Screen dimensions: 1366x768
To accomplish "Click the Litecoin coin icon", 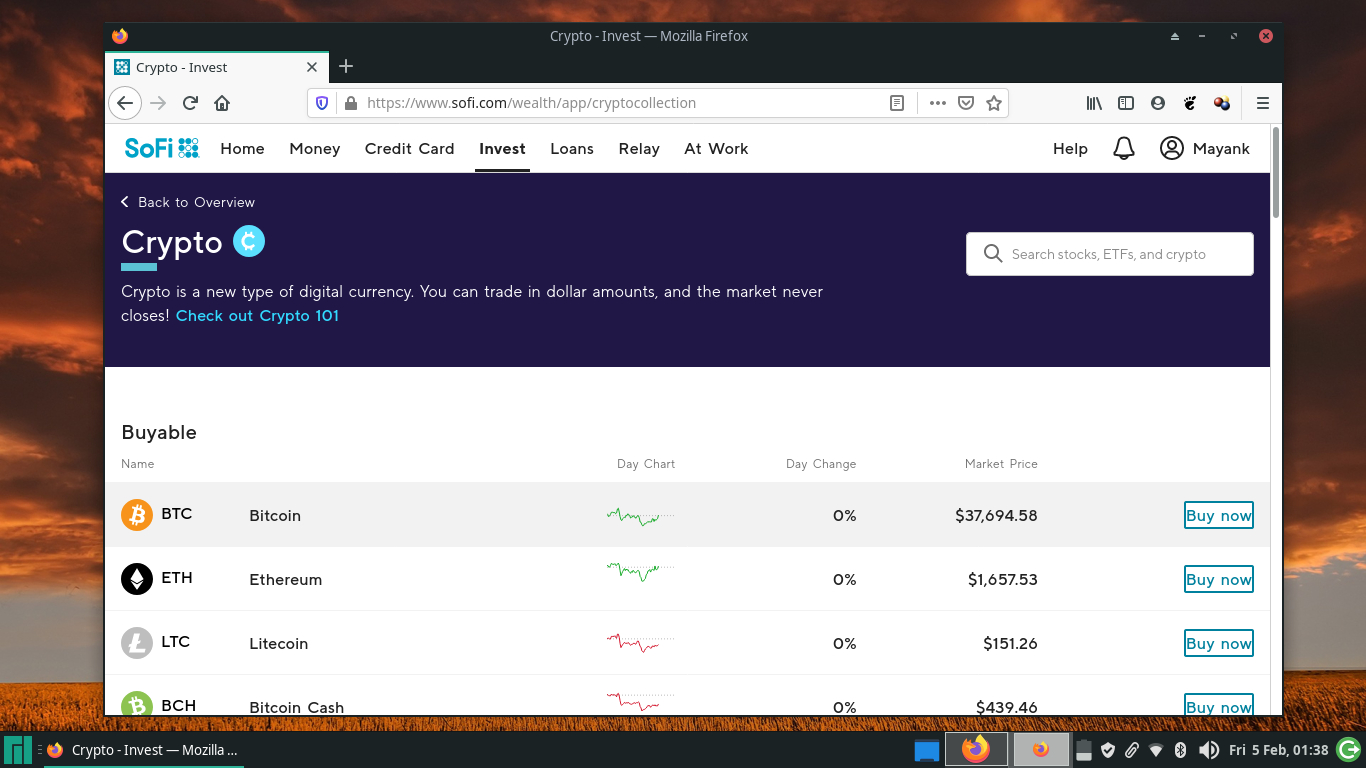I will (x=137, y=643).
